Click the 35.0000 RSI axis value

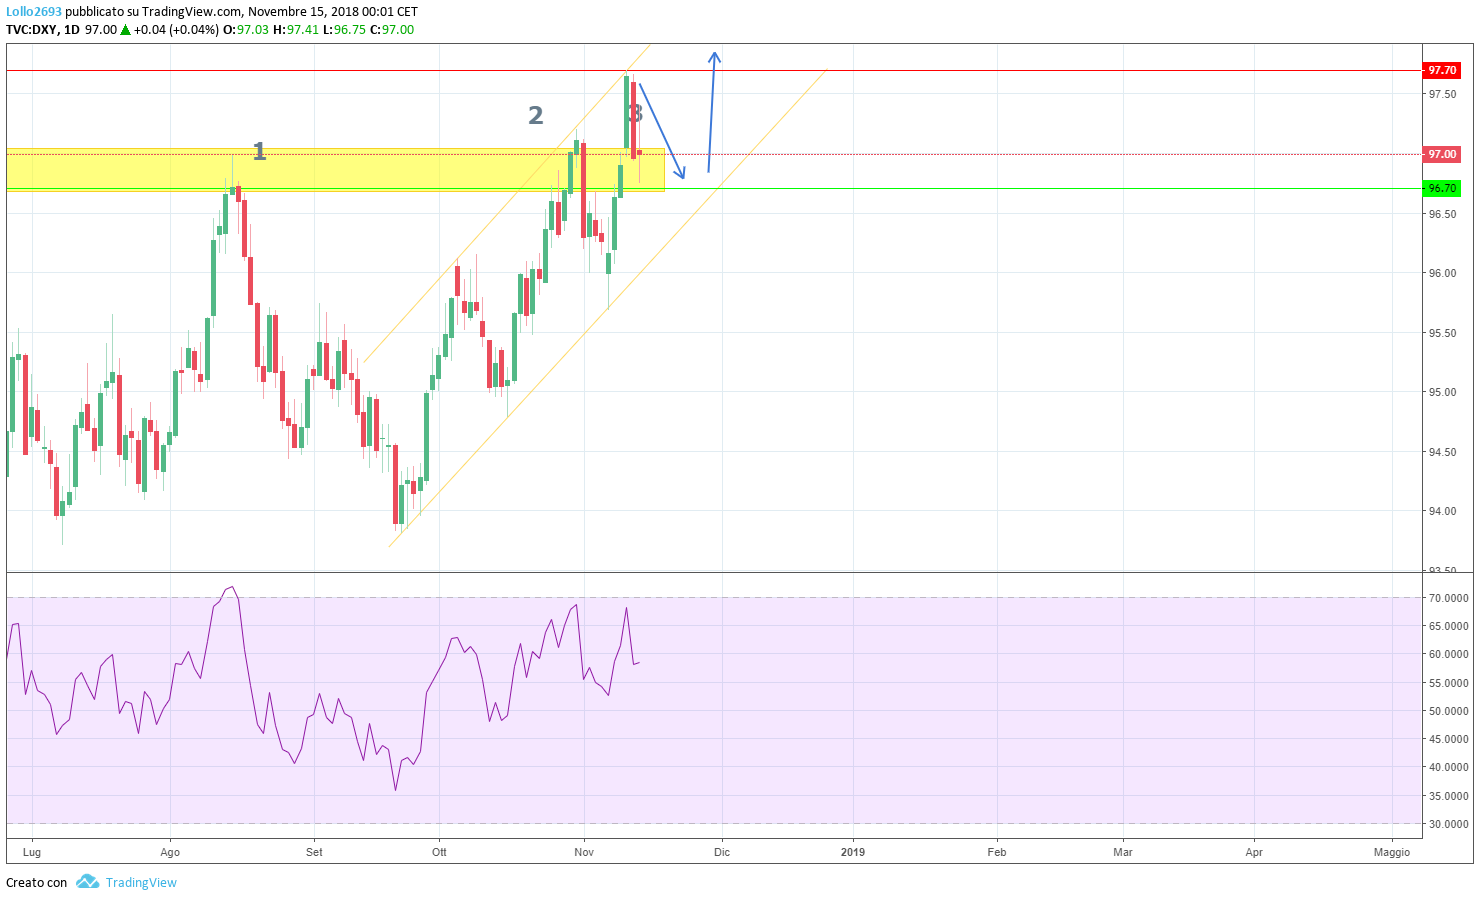(x=1448, y=796)
